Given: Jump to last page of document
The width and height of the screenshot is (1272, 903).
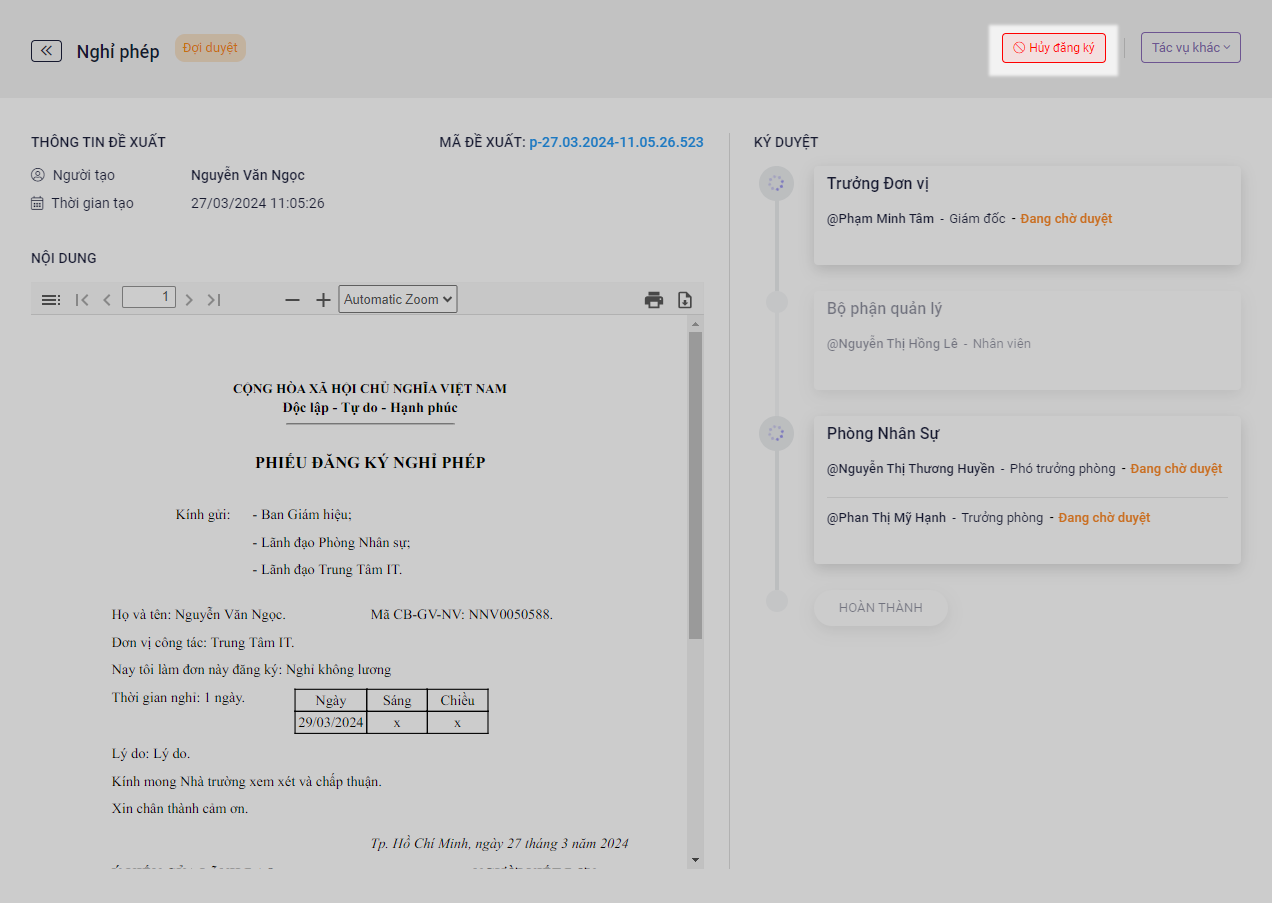Looking at the screenshot, I should coord(214,299).
